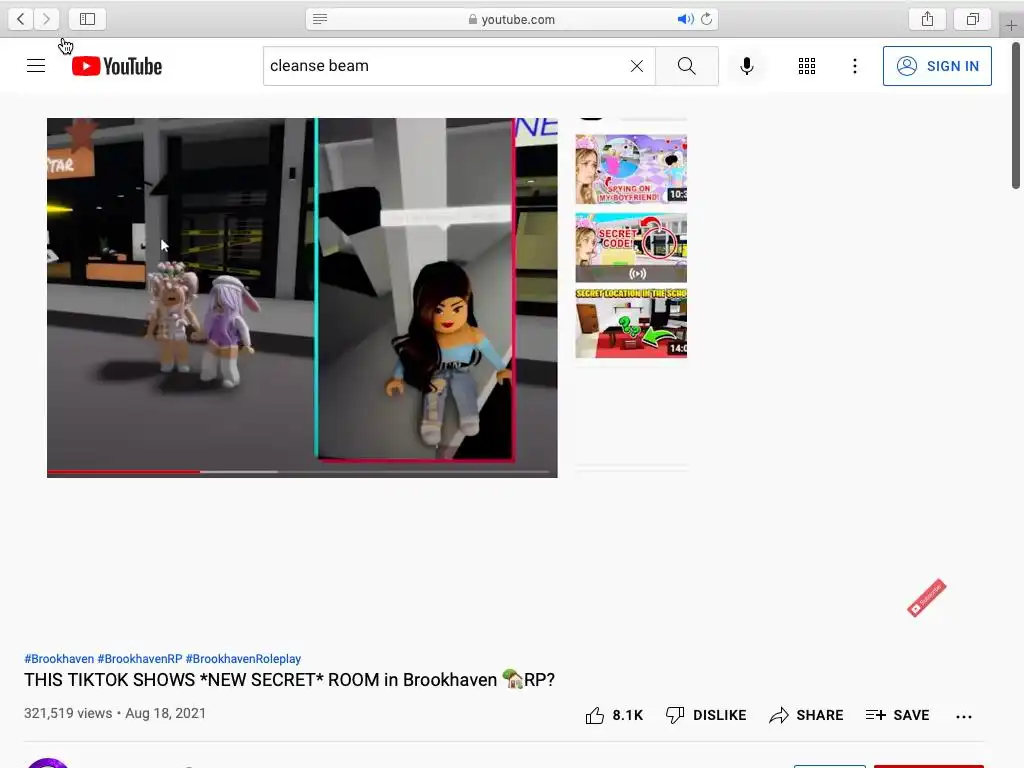Open the purple channel avatar

pos(47,763)
